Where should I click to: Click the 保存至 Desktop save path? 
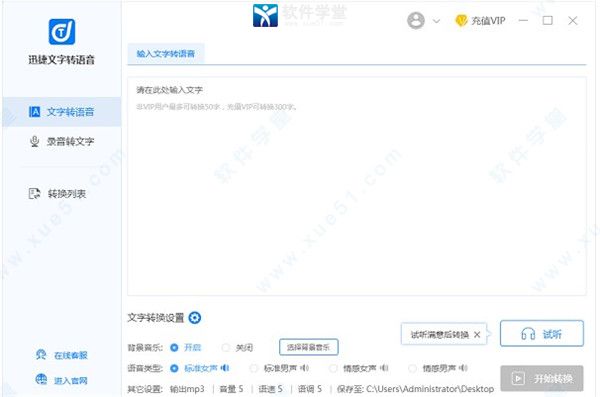[415, 389]
